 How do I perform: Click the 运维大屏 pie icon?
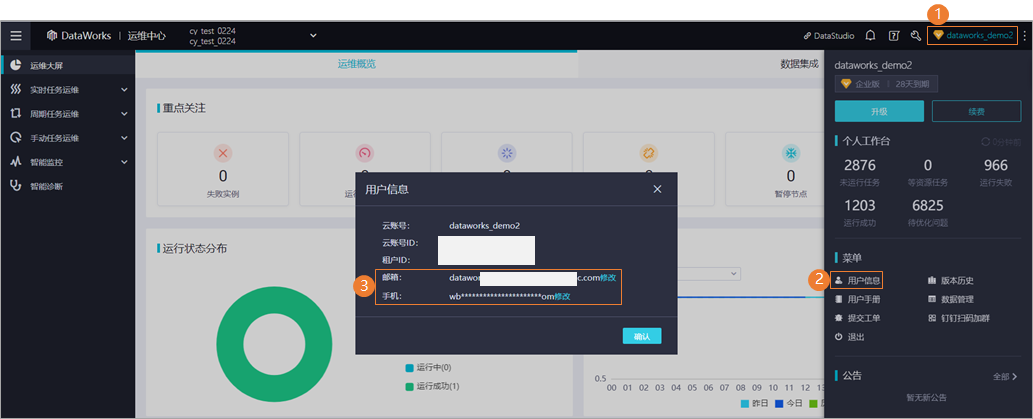(x=16, y=65)
